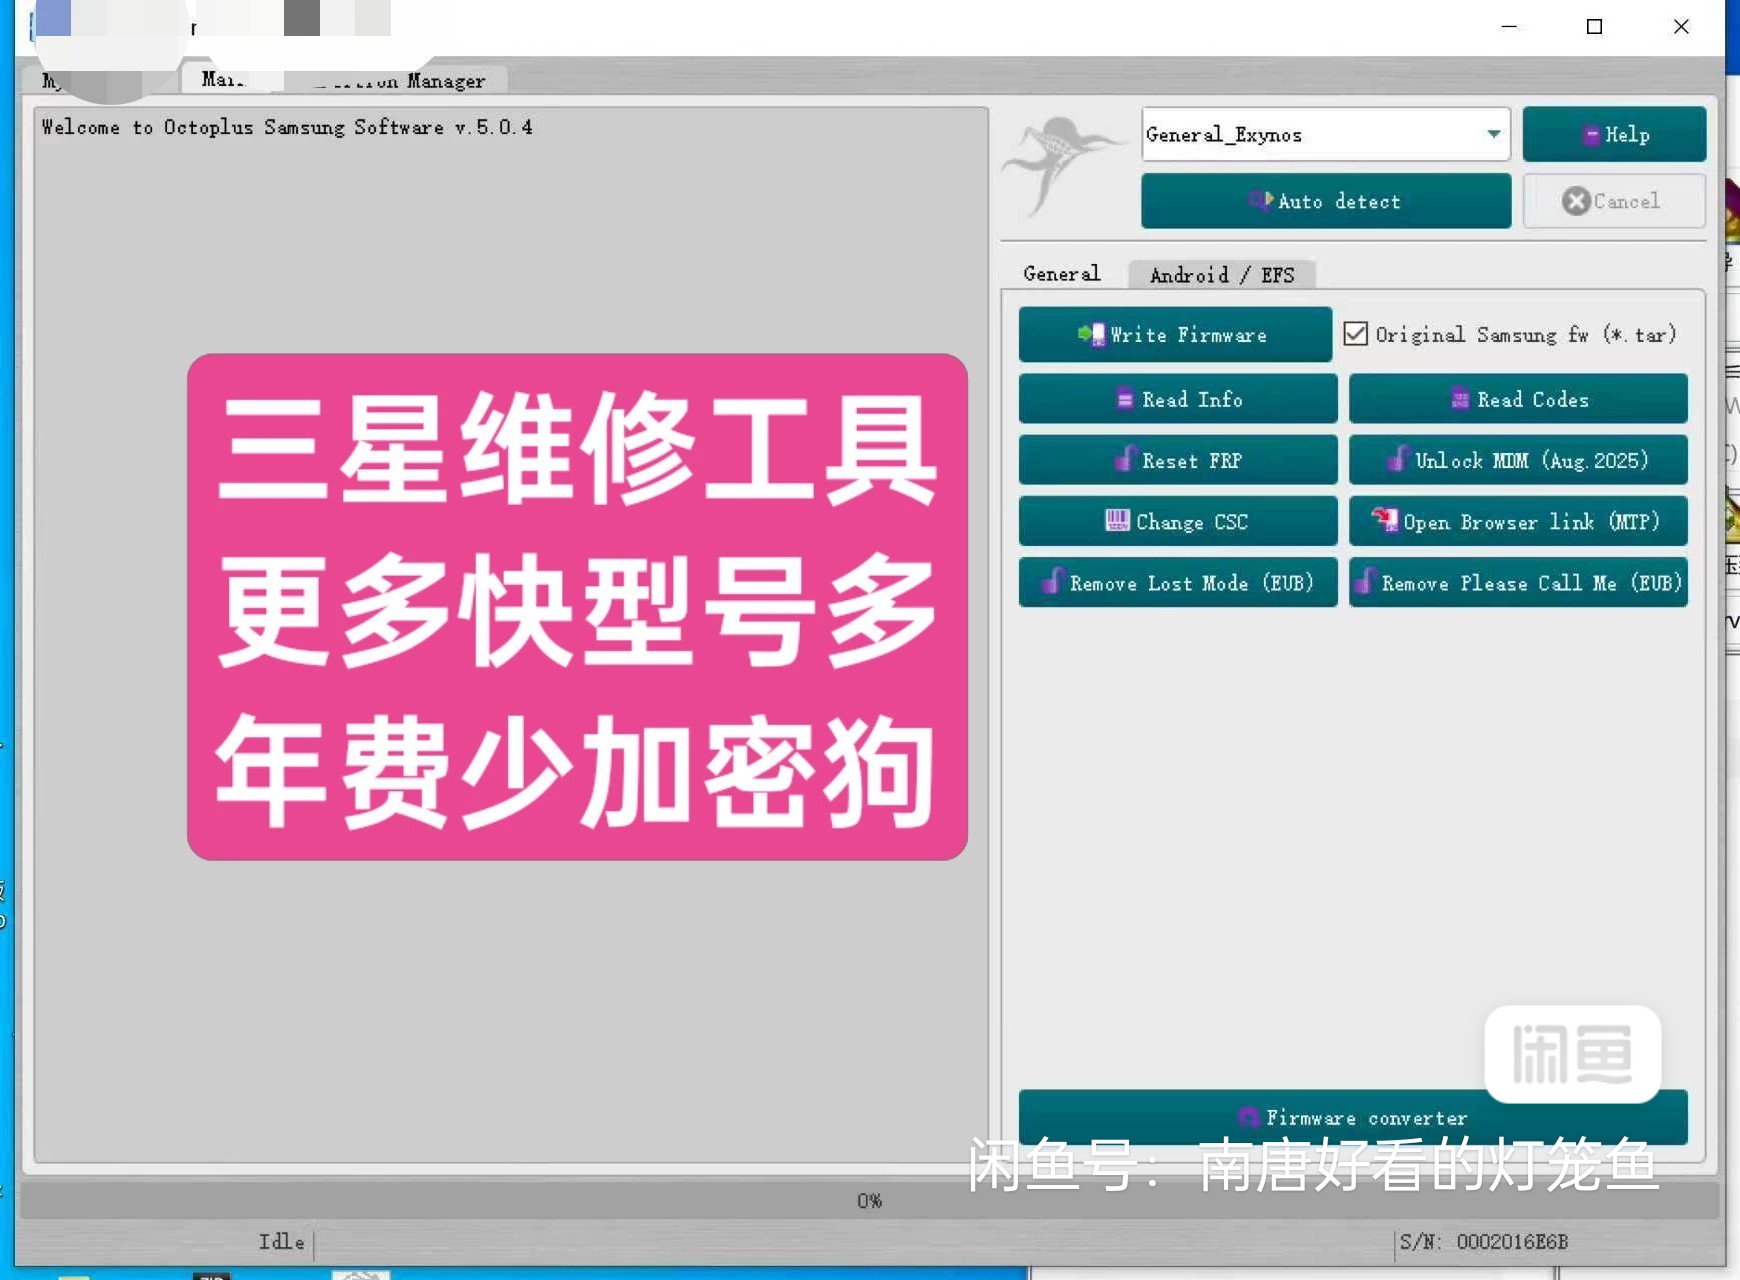Switch to the Android / EFS tab
The height and width of the screenshot is (1280, 1740).
tap(1222, 275)
